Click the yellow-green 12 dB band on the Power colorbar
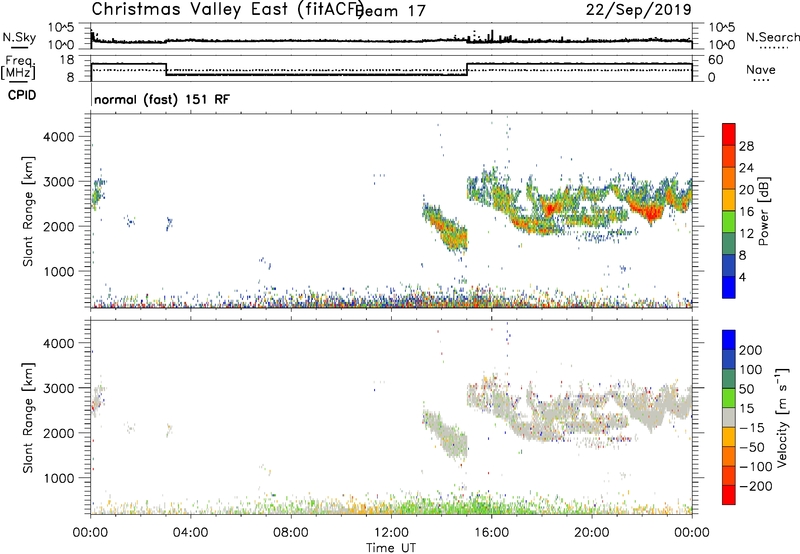The width and height of the screenshot is (800, 554). tap(729, 222)
